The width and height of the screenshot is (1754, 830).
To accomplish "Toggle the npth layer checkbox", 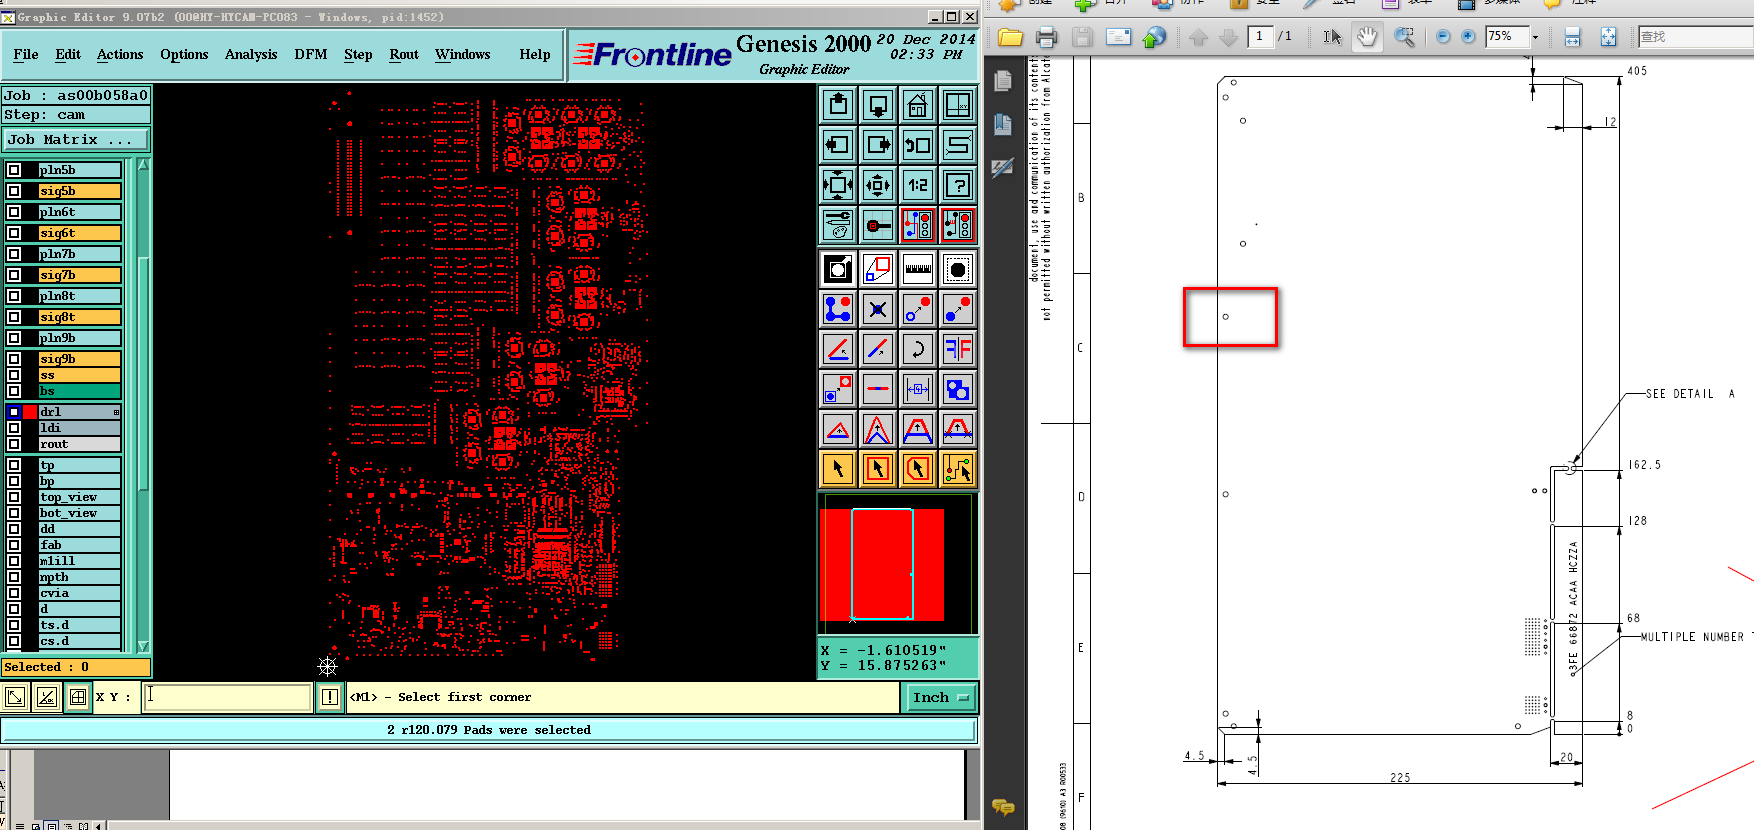I will (14, 577).
